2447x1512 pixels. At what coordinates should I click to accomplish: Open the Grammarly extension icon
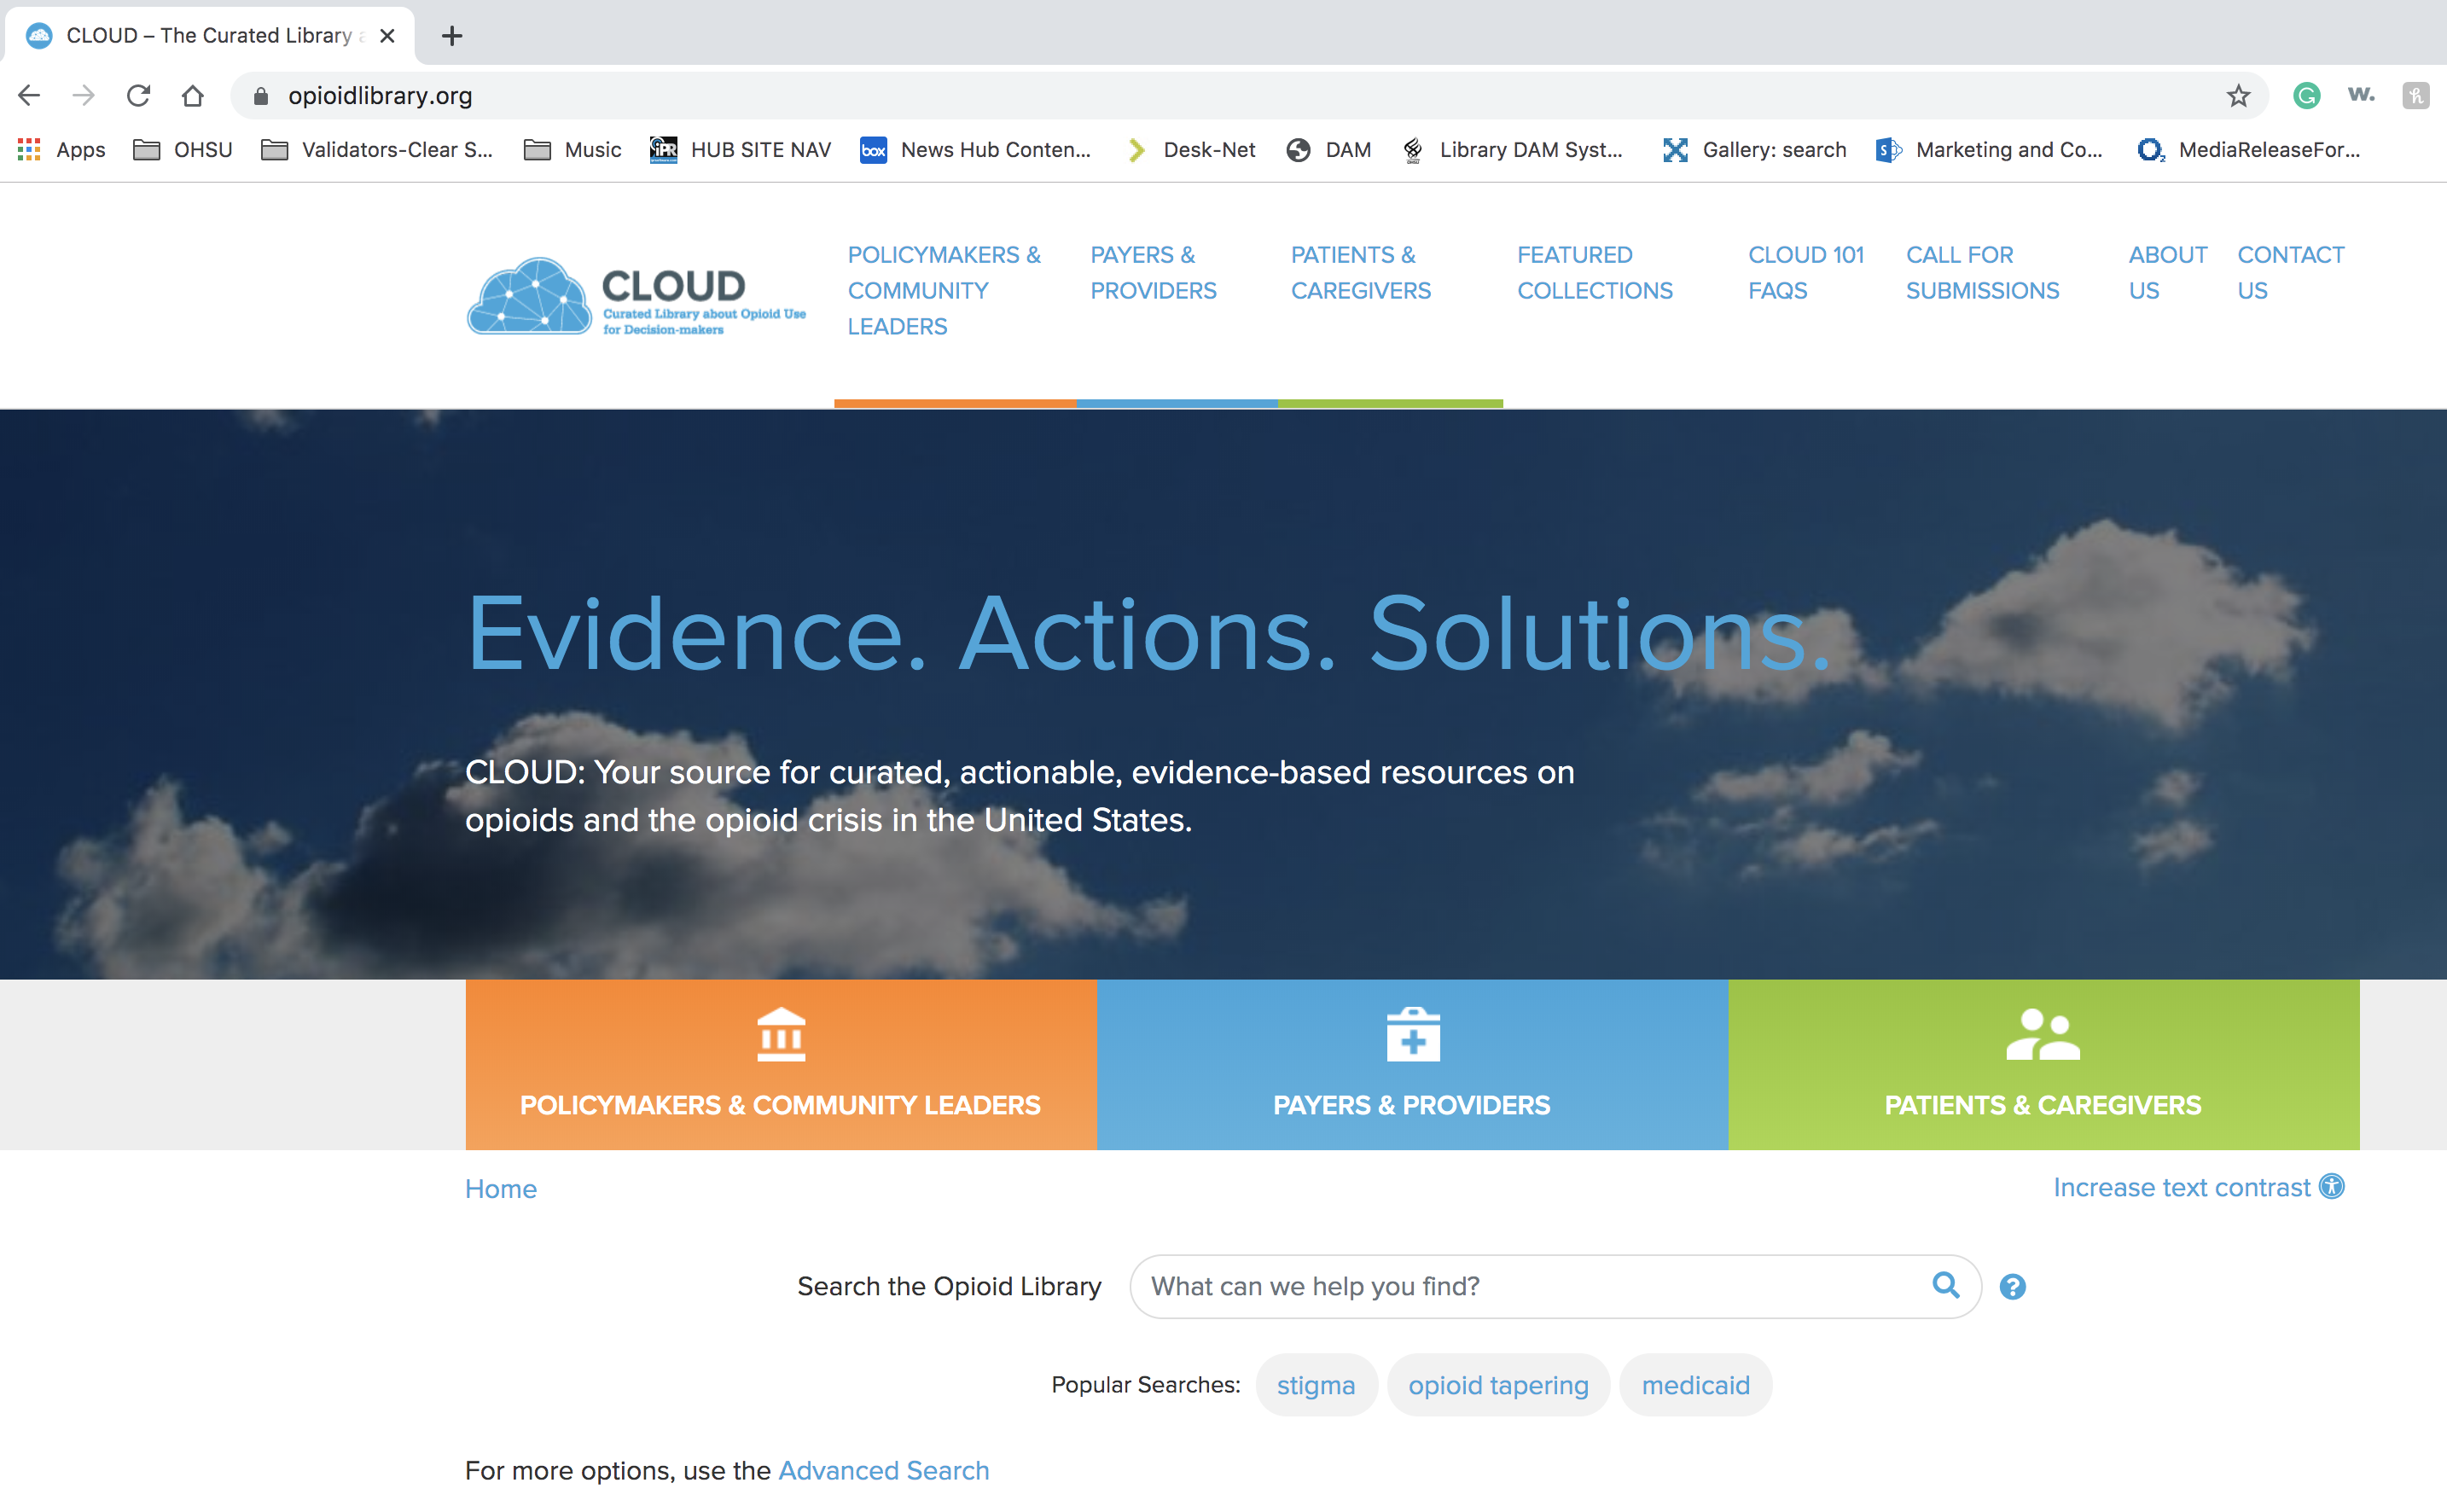pos(2306,95)
